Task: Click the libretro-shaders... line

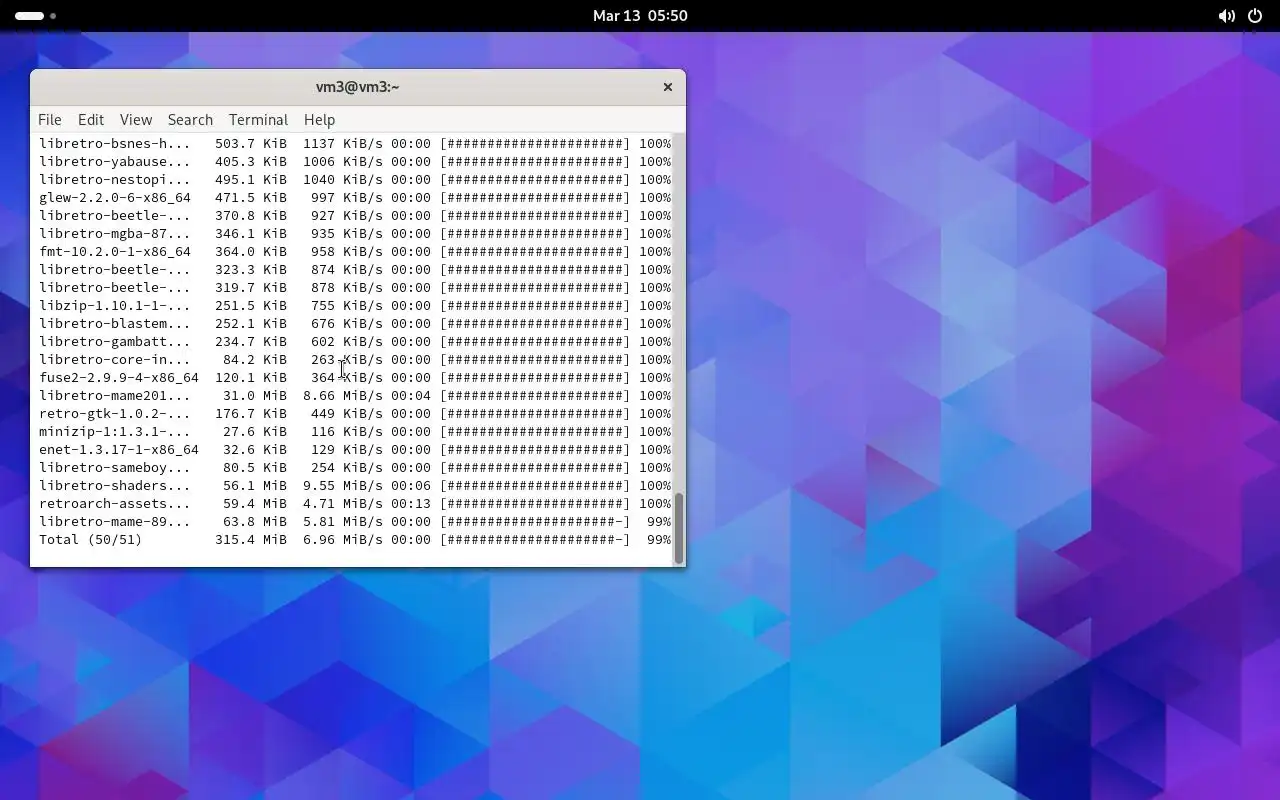Action: [x=355, y=485]
